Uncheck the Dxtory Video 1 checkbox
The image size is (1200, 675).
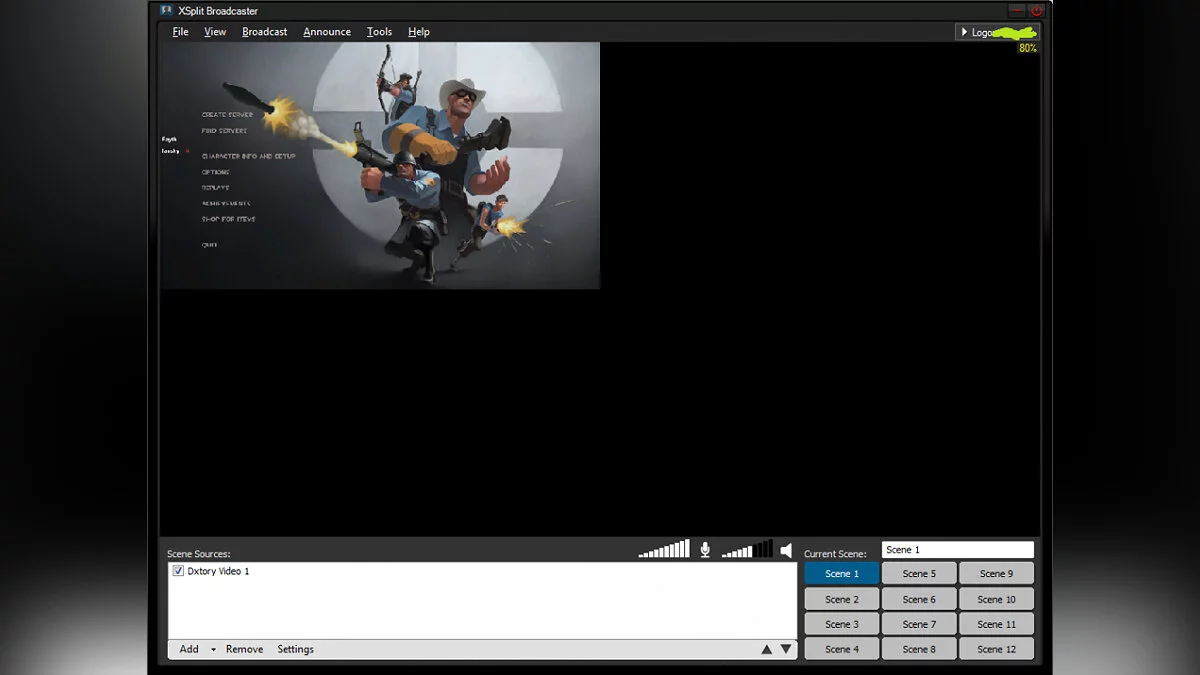click(x=178, y=571)
